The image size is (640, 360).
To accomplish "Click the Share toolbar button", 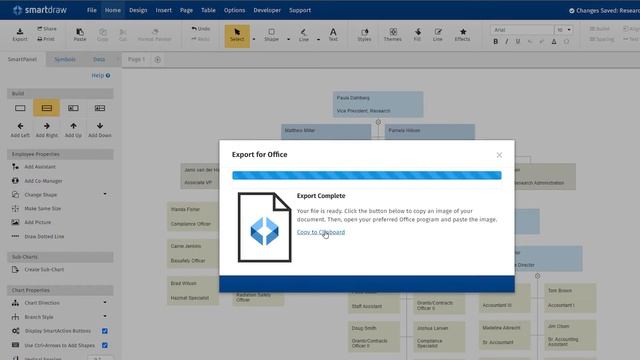I will click(47, 29).
